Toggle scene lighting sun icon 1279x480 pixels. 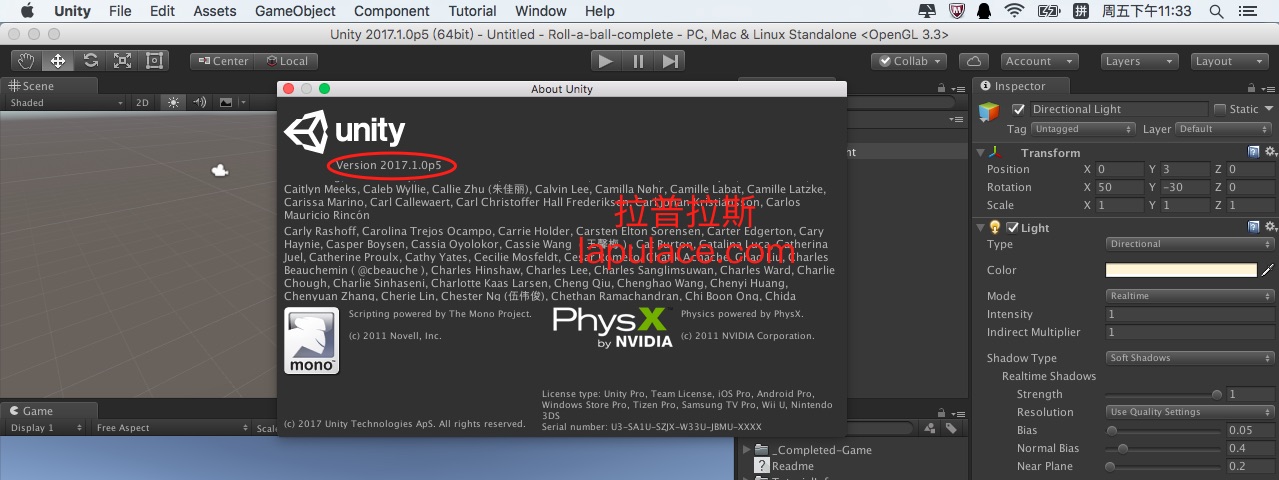pos(174,103)
